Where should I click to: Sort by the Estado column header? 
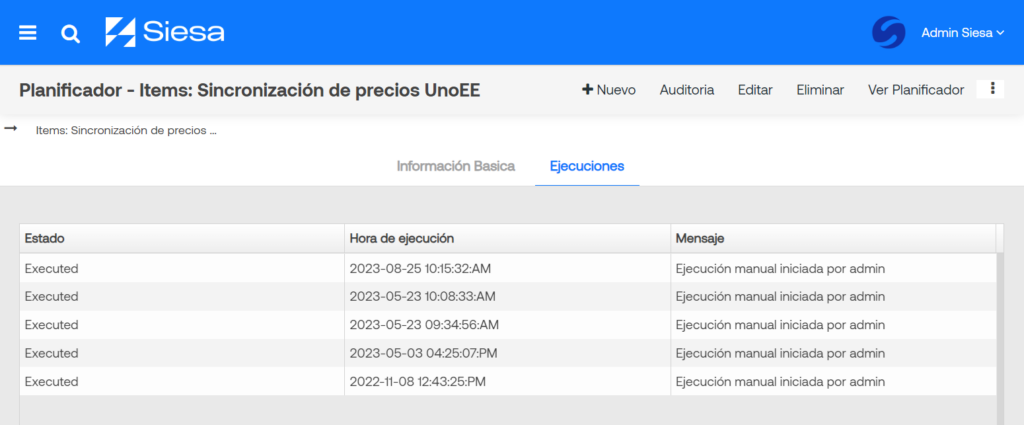(182, 239)
